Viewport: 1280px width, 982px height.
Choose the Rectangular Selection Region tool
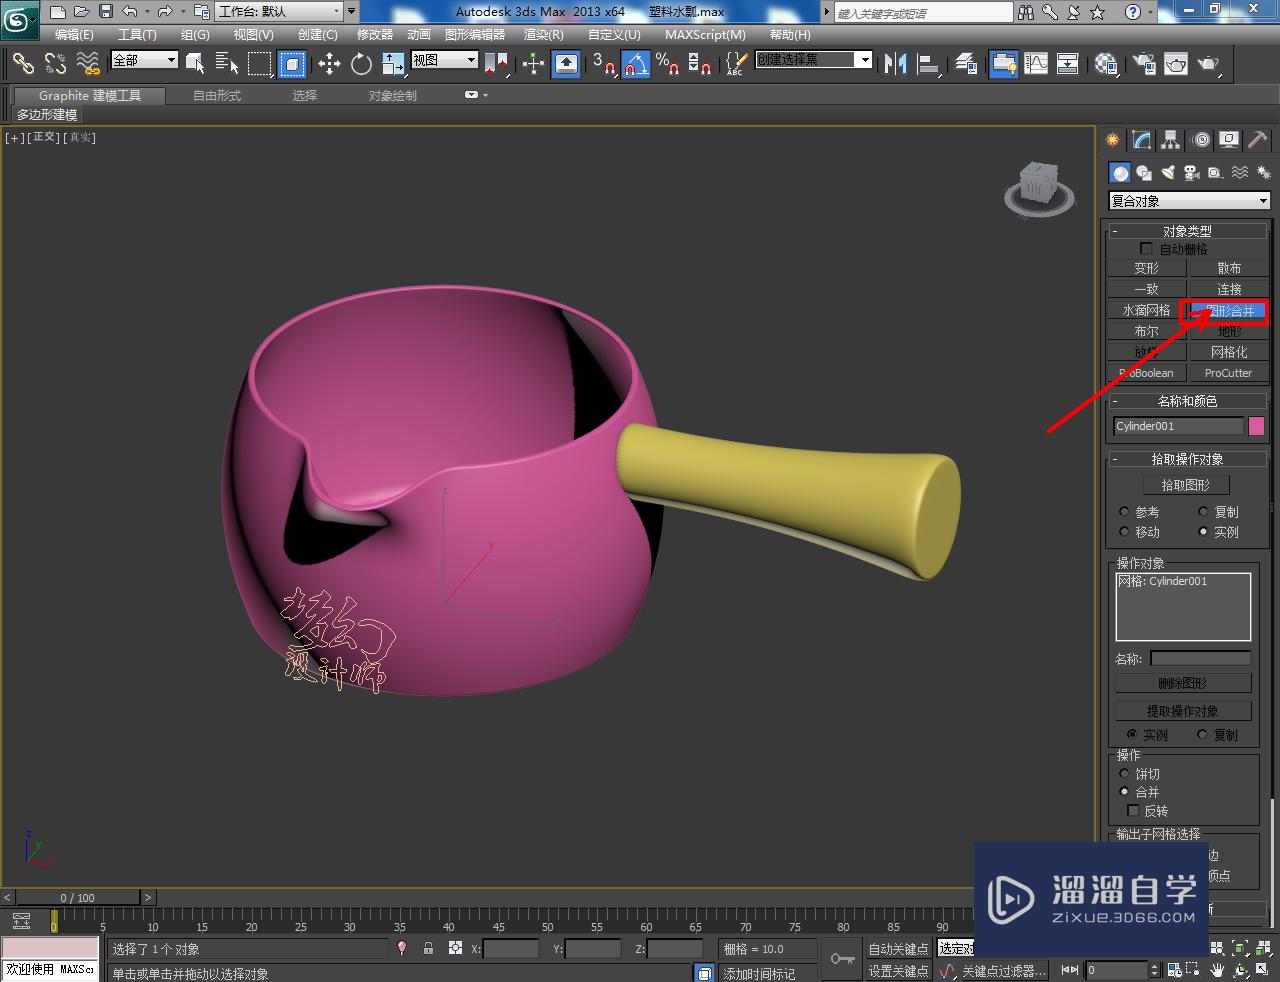(260, 64)
